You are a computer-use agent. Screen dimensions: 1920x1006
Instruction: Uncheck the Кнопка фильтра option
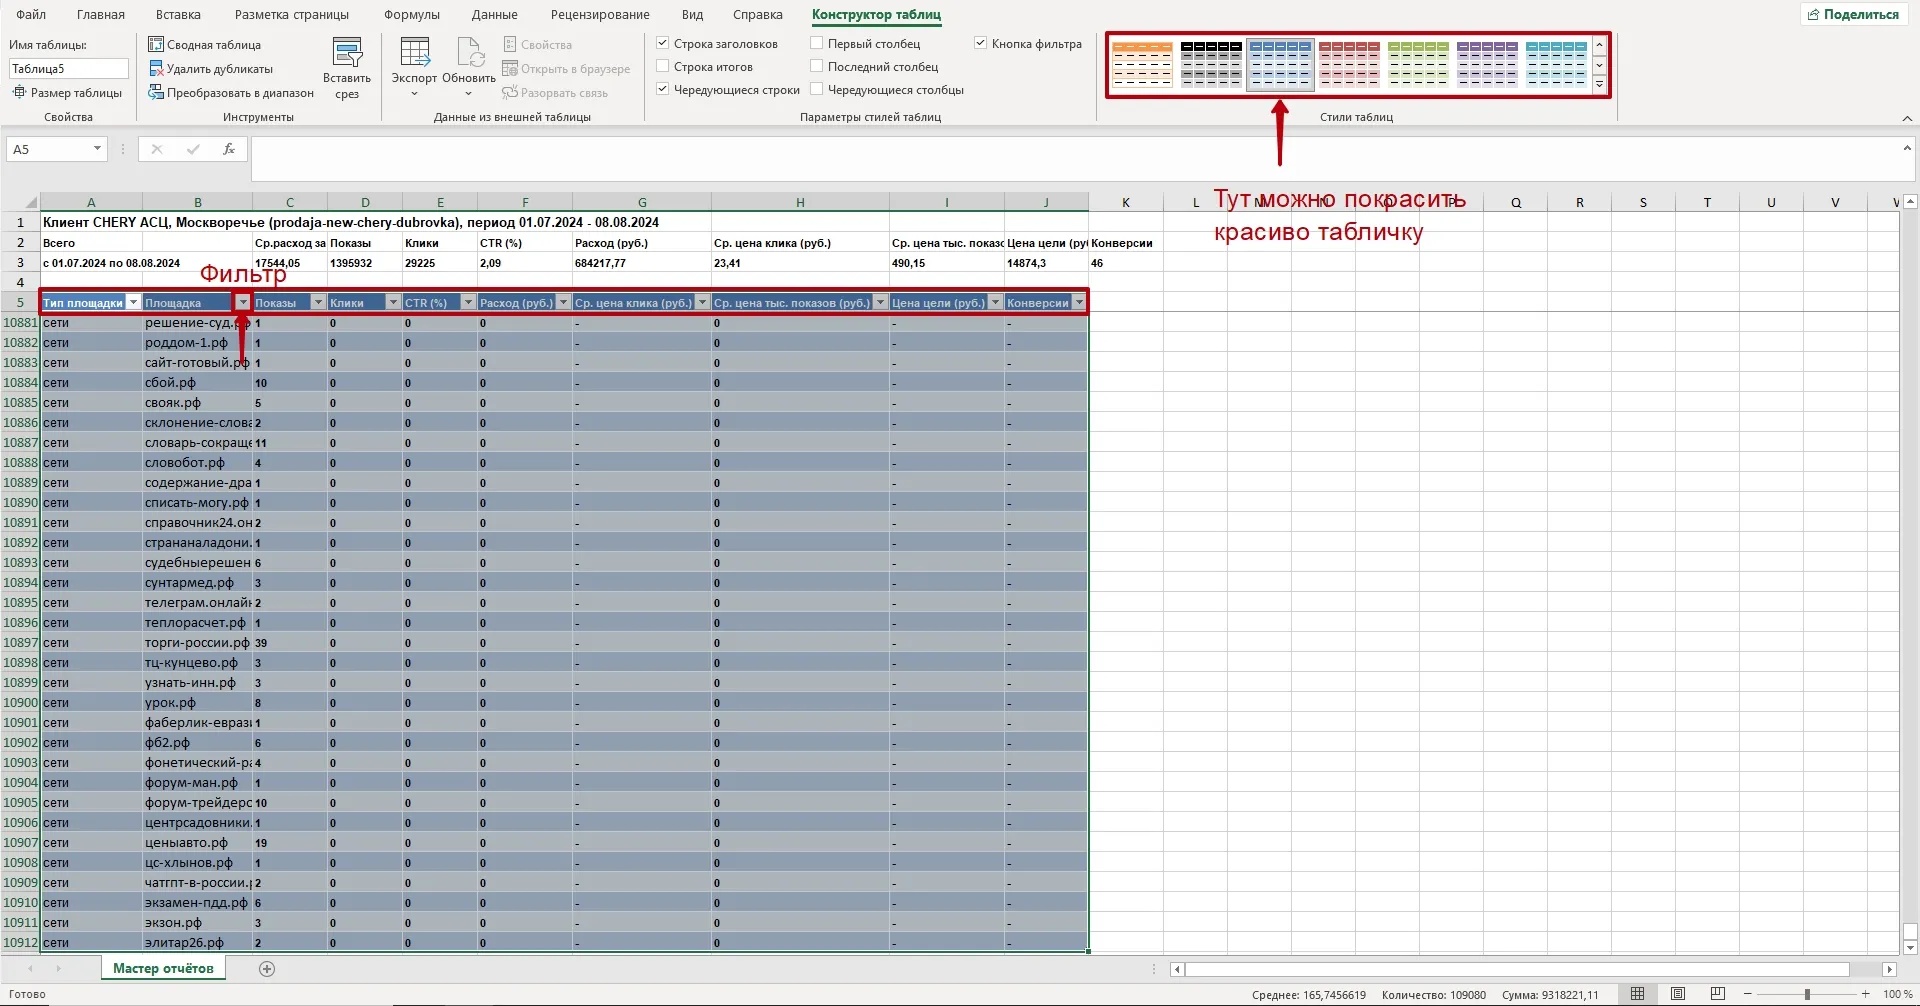click(x=980, y=43)
